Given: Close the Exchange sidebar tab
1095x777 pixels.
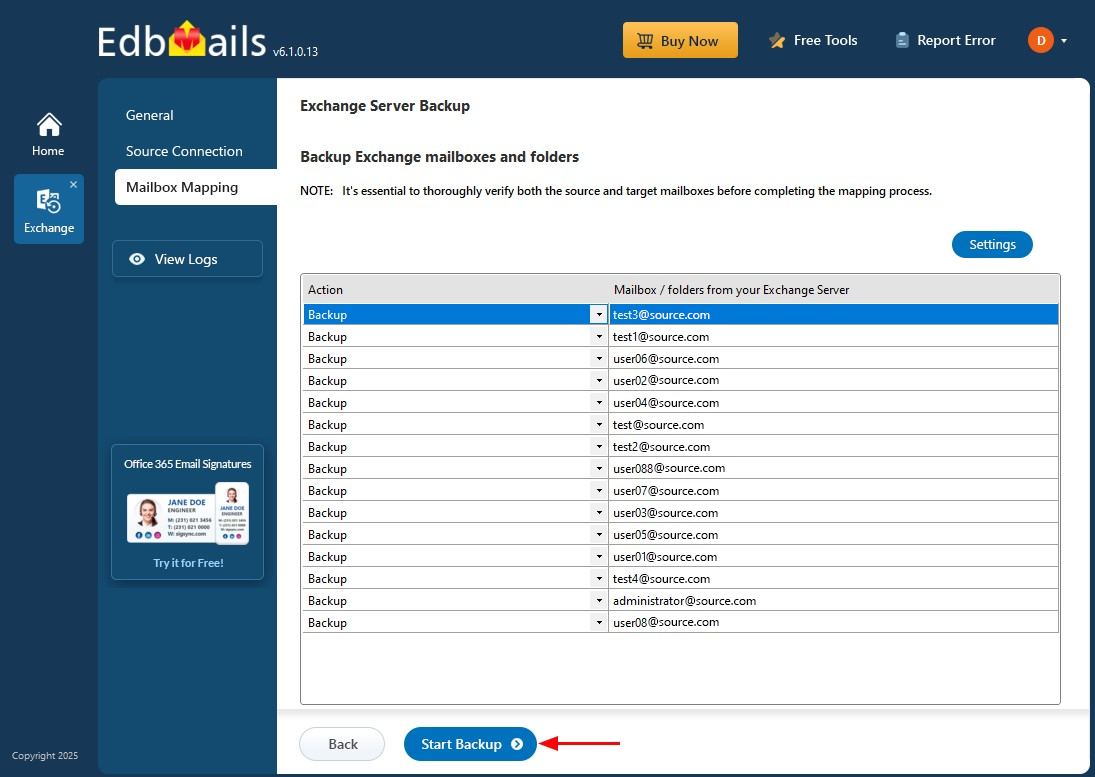Looking at the screenshot, I should pos(73,184).
